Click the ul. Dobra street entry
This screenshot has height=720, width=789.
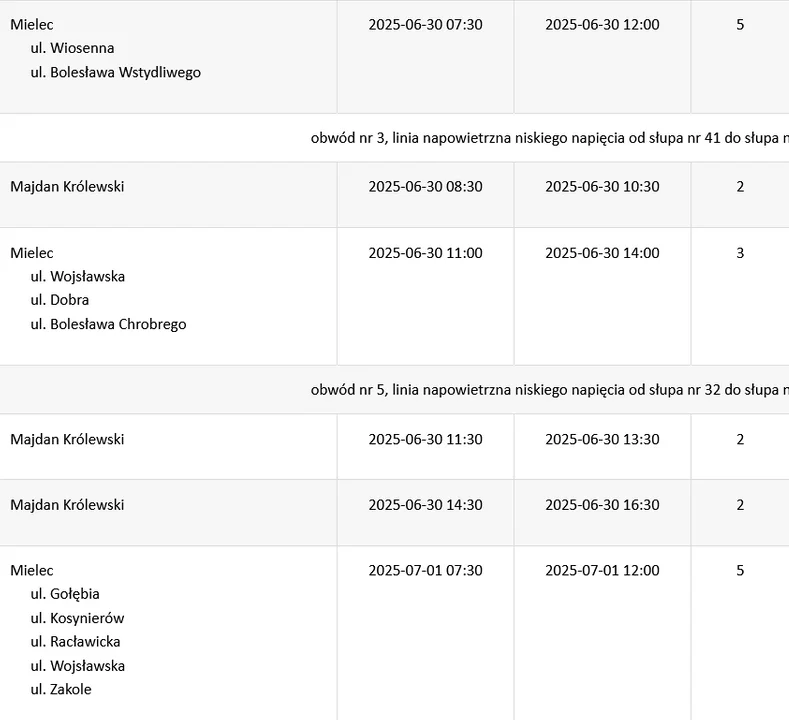pyautogui.click(x=60, y=300)
